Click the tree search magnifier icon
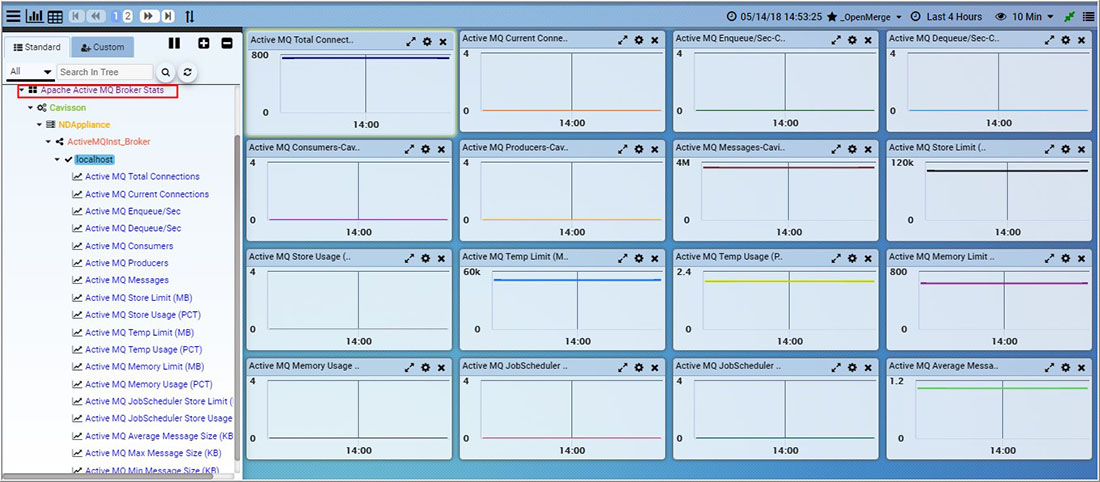Image resolution: width=1100 pixels, height=482 pixels. click(x=166, y=72)
